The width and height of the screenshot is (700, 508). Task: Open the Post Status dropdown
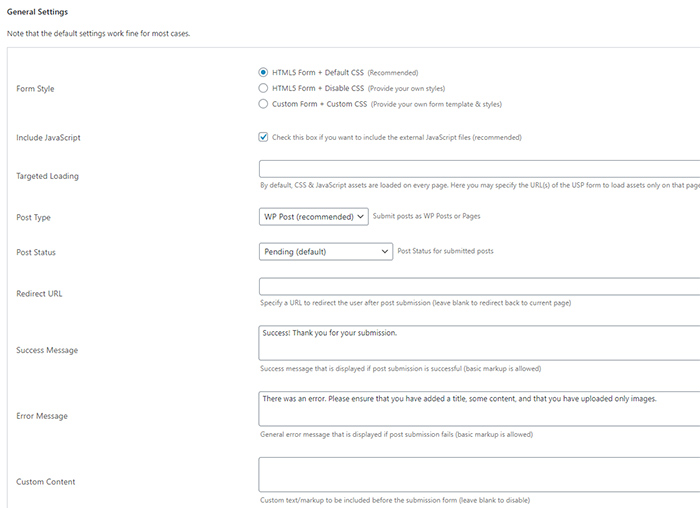click(325, 252)
